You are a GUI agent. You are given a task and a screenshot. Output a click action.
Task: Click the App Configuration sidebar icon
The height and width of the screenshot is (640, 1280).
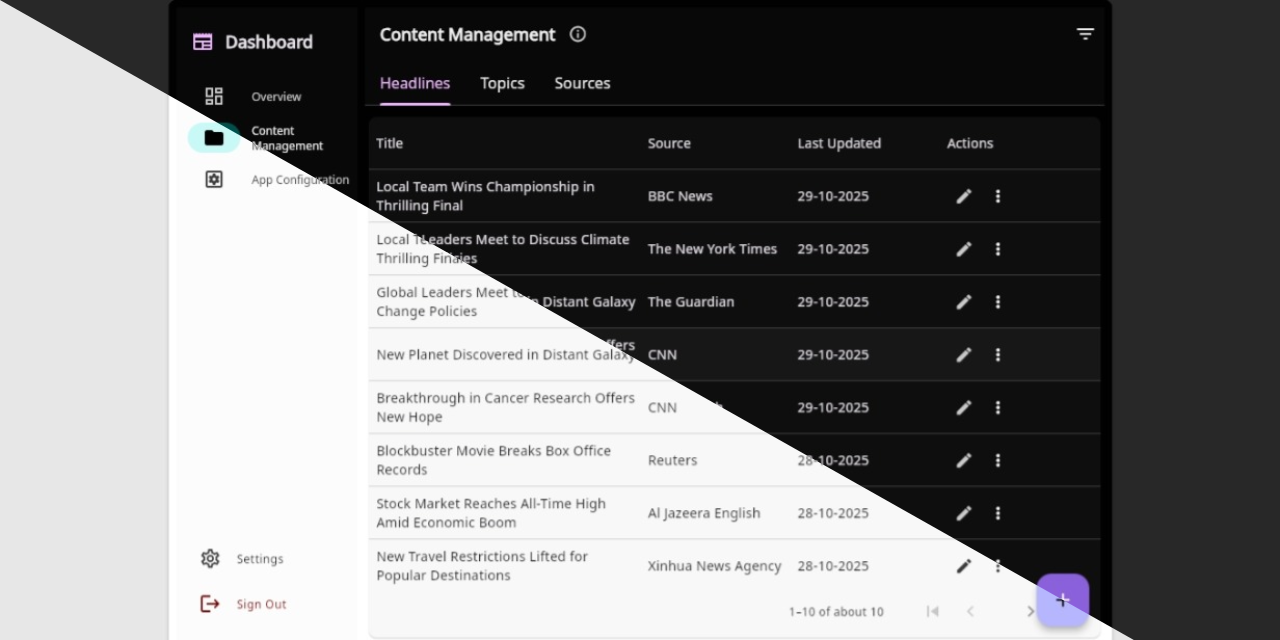(x=214, y=180)
